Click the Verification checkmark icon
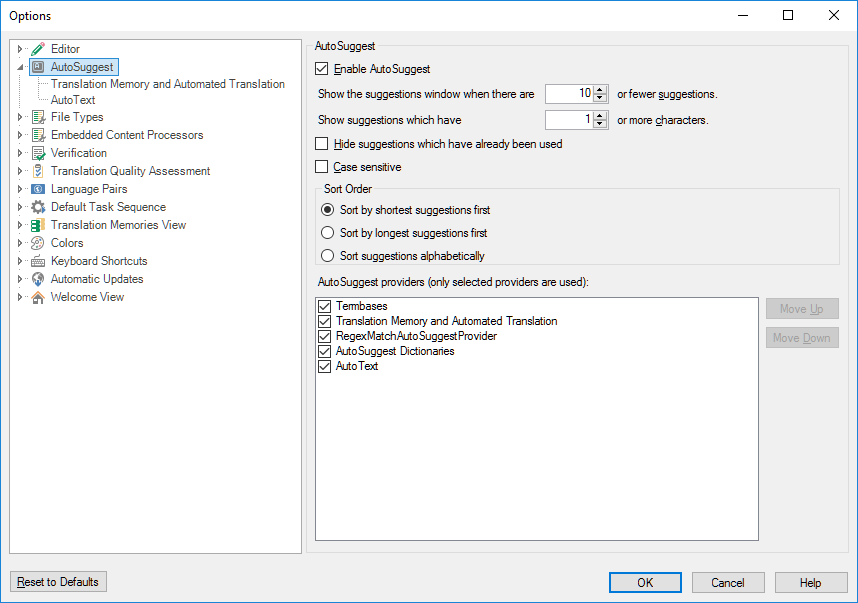858x603 pixels. [38, 153]
